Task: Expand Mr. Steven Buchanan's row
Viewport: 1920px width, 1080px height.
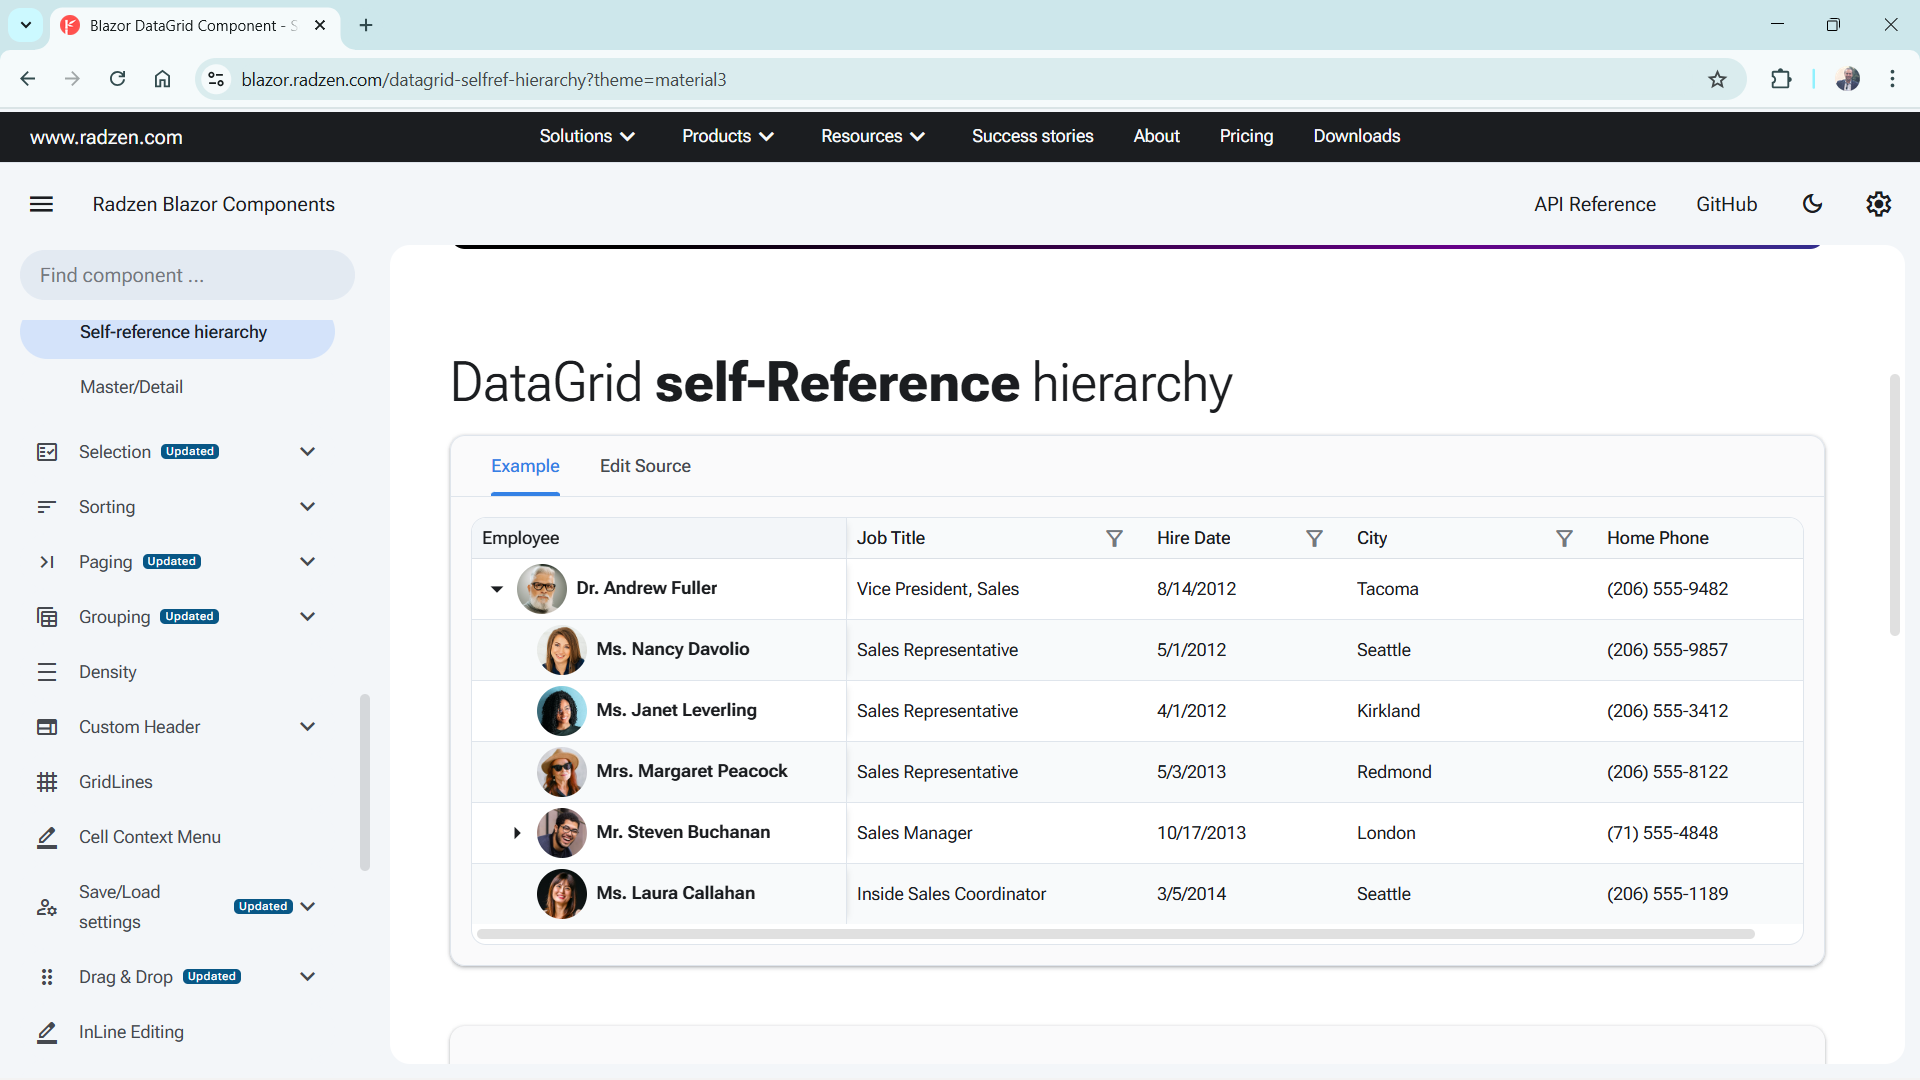Action: [517, 833]
